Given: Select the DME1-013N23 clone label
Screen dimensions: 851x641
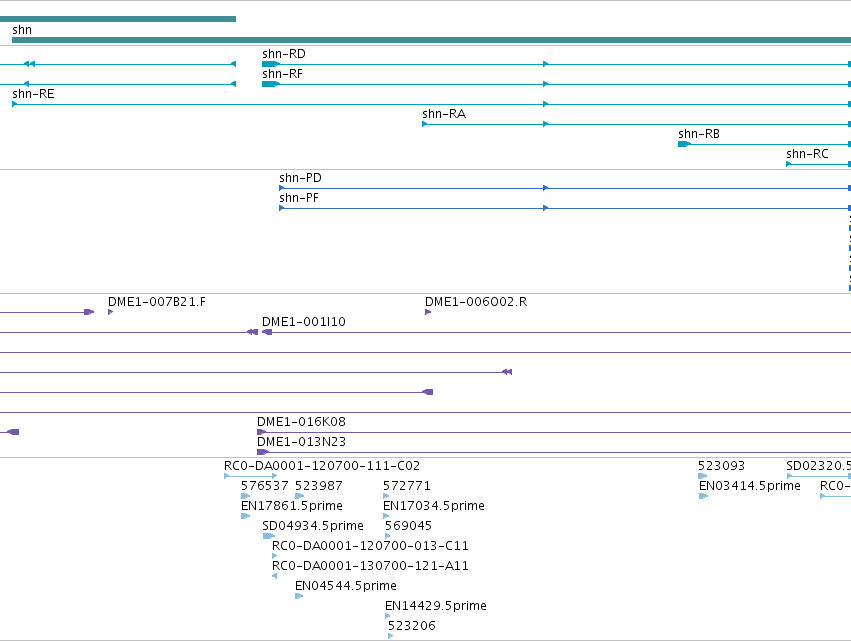Looking at the screenshot, I should 301,442.
